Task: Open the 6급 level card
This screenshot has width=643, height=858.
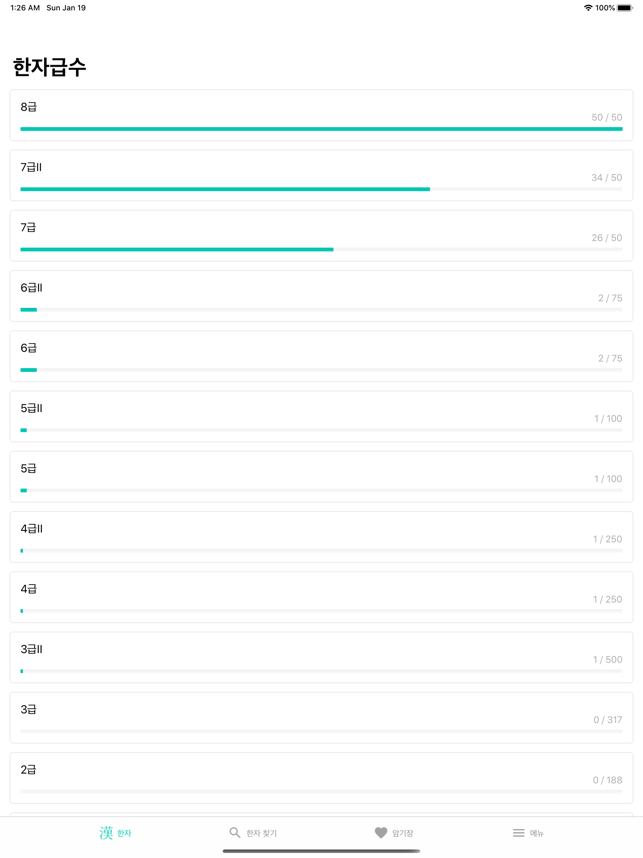Action: point(321,356)
